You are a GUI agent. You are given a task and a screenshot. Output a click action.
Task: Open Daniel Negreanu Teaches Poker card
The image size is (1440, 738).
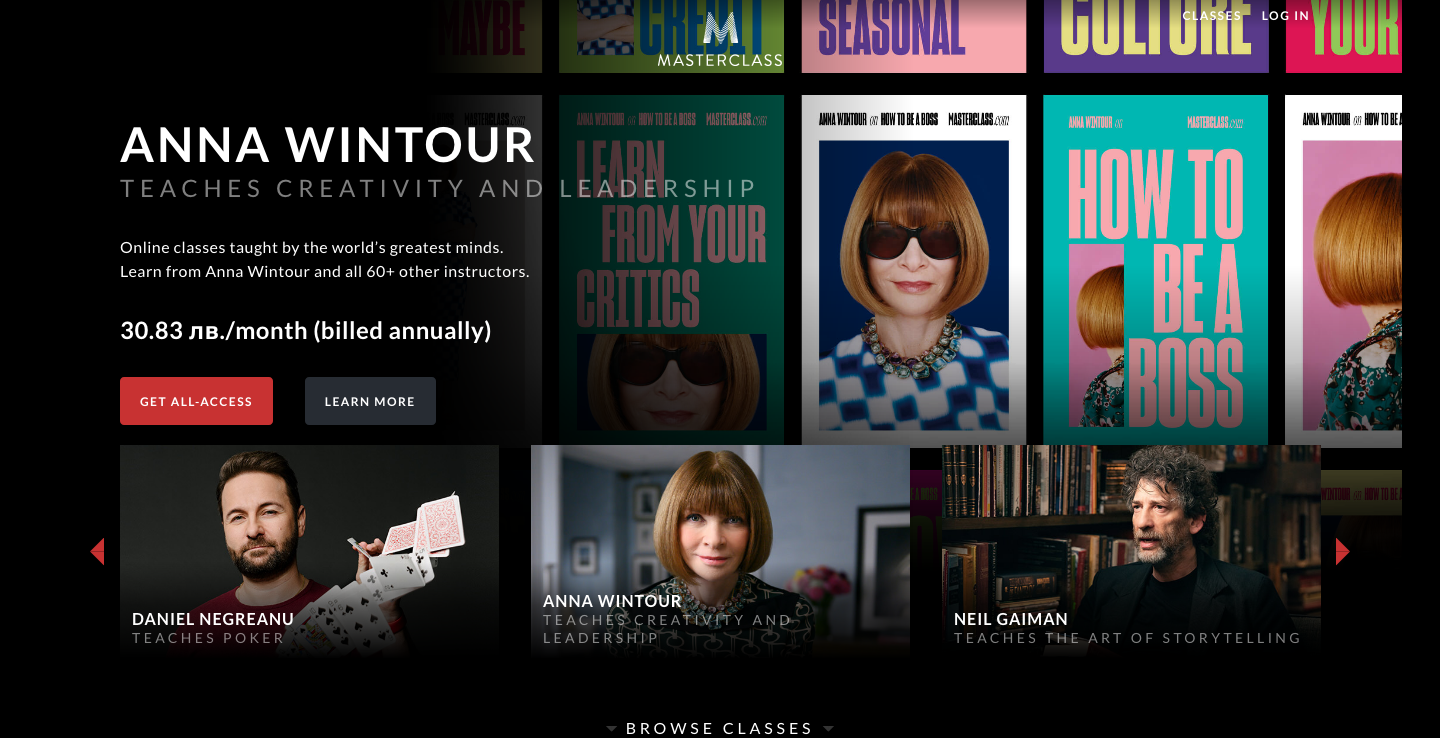point(309,550)
